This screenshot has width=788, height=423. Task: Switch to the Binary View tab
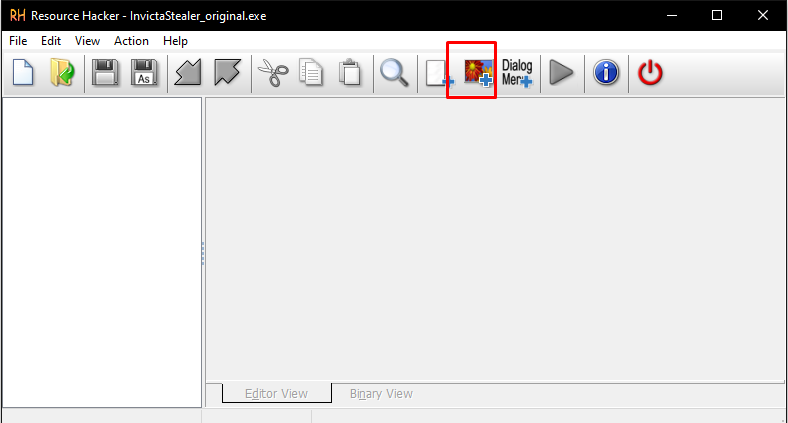(381, 394)
